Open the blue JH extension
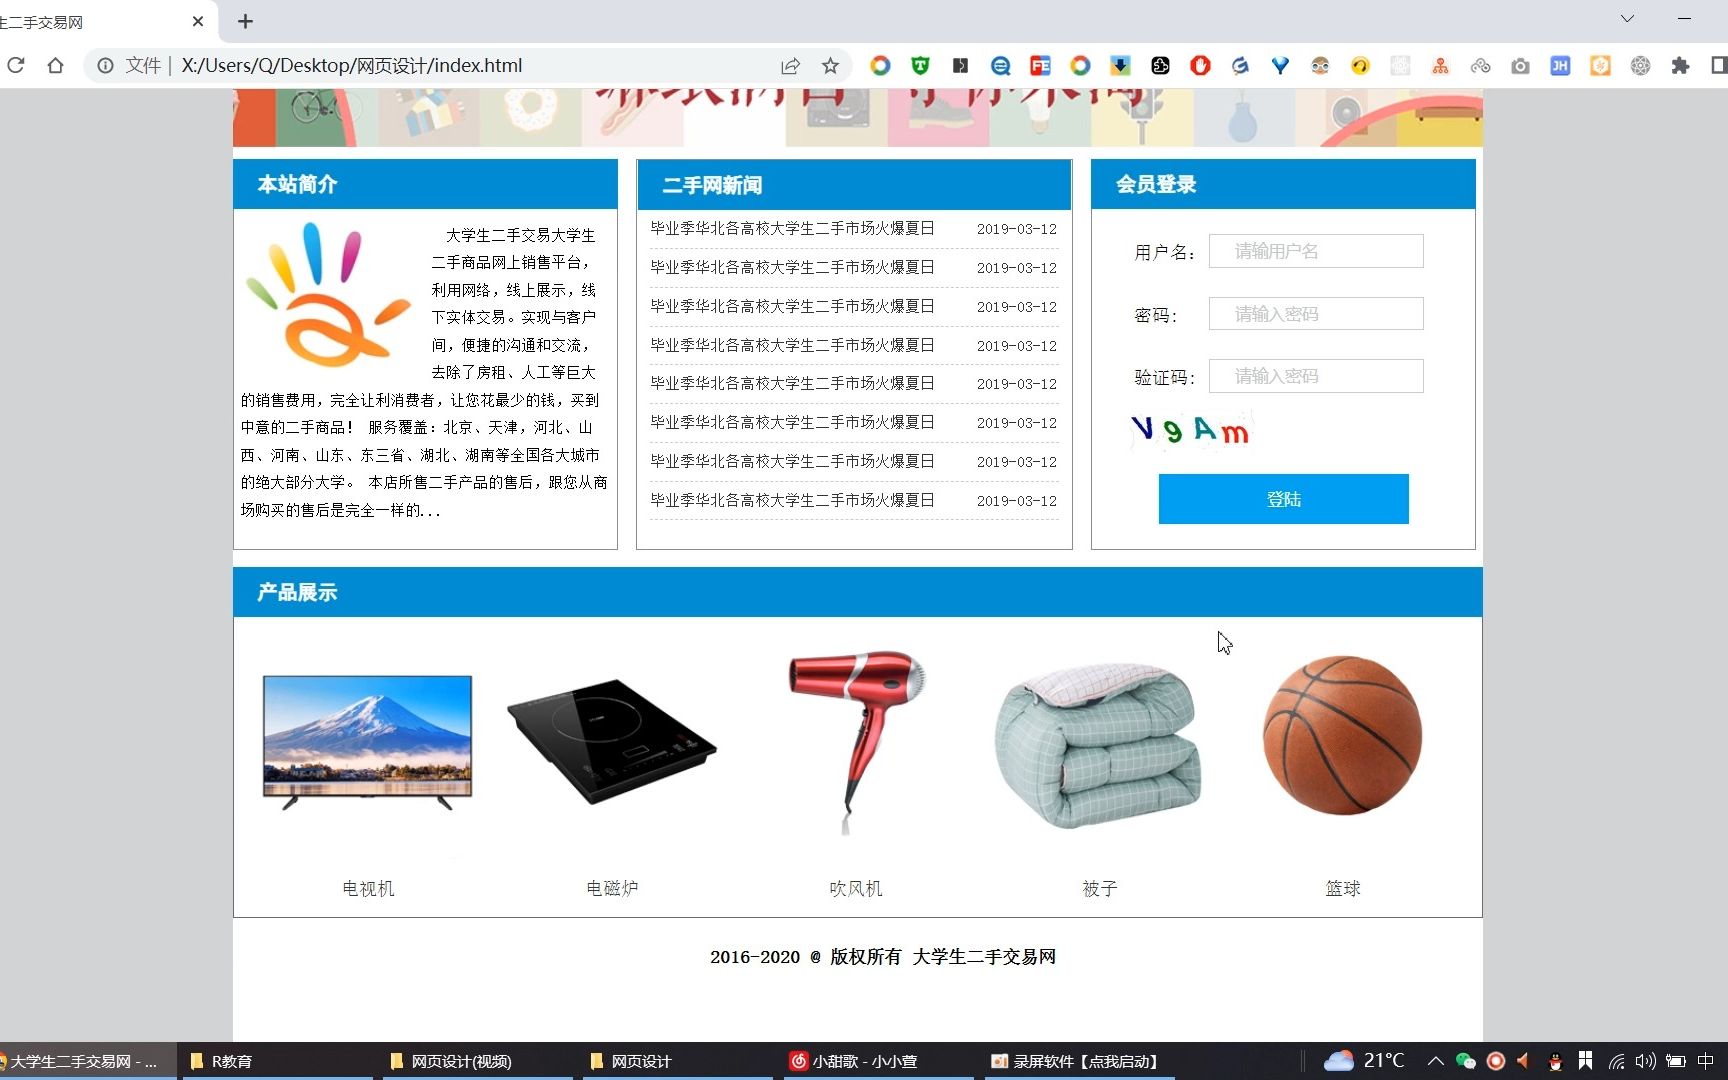The image size is (1728, 1080). [1560, 66]
